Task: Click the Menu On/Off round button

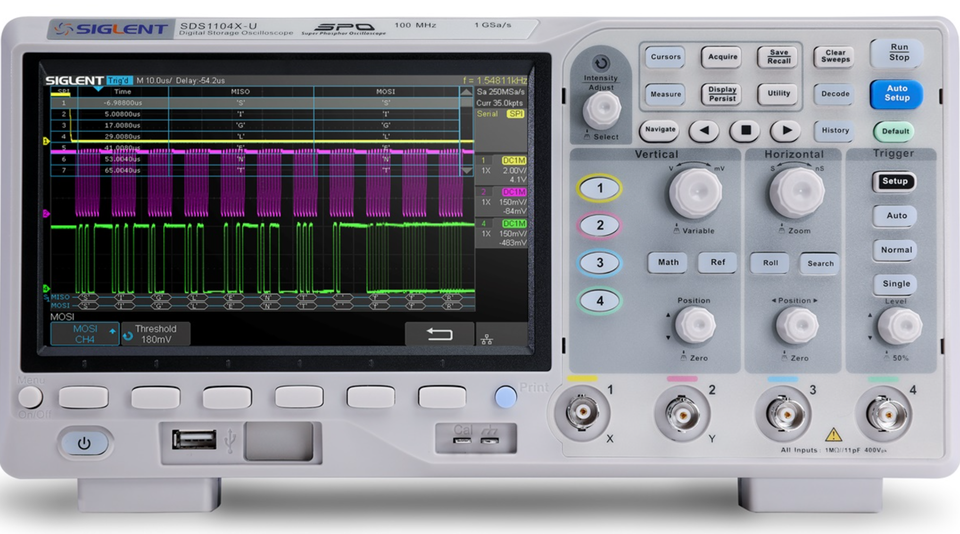Action: (x=31, y=397)
